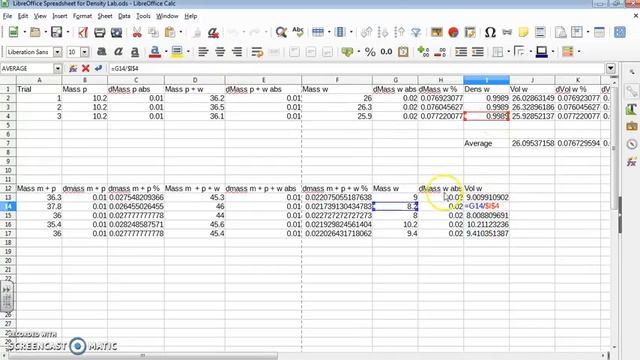Image resolution: width=640 pixels, height=360 pixels.
Task: Insert image from toolbar
Action: coord(437,32)
